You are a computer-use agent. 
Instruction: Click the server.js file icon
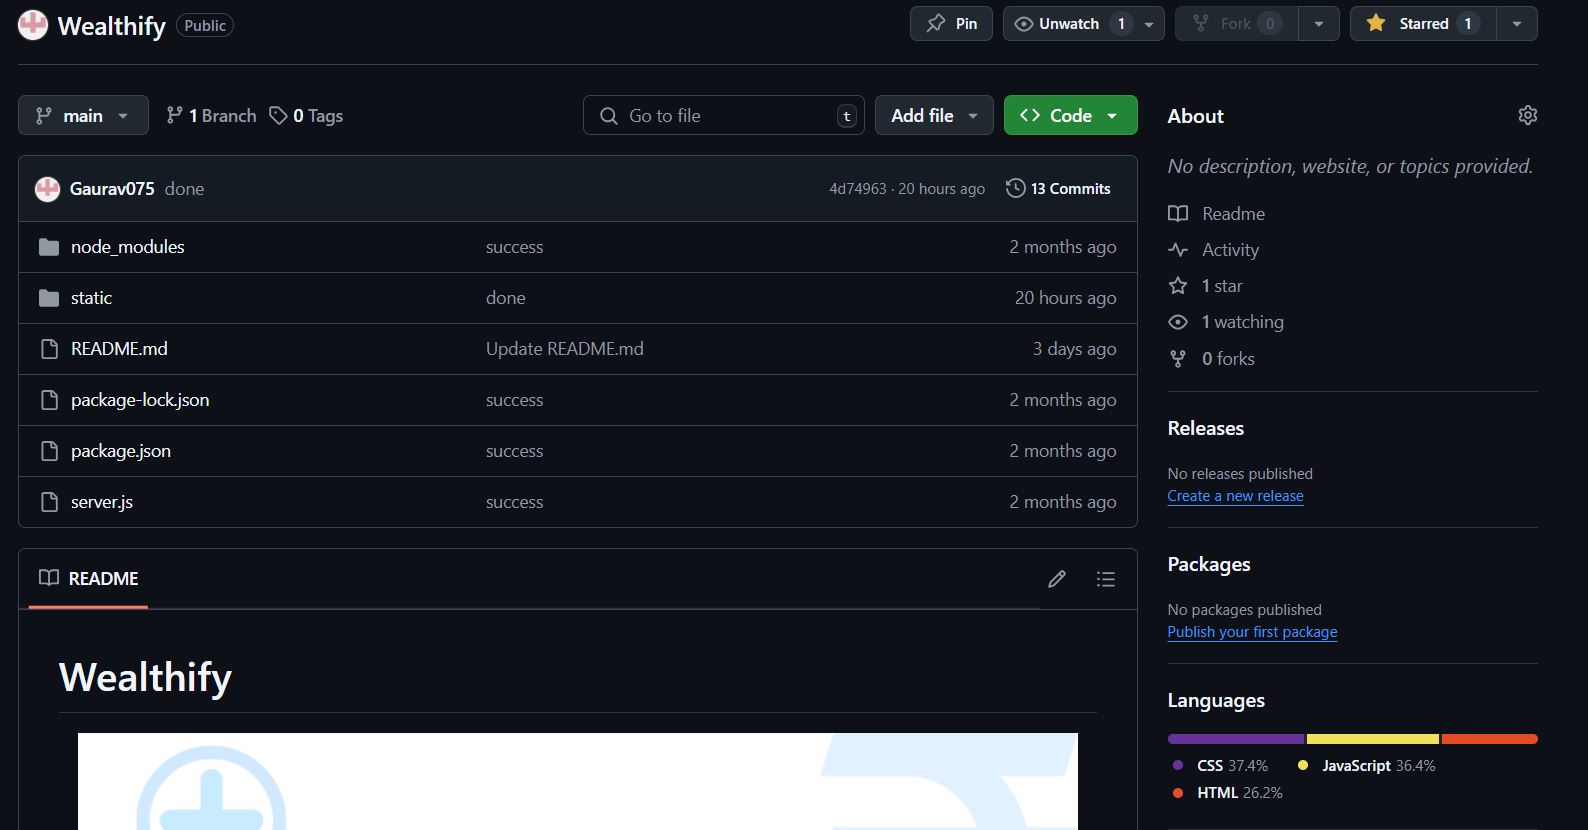pyautogui.click(x=49, y=502)
